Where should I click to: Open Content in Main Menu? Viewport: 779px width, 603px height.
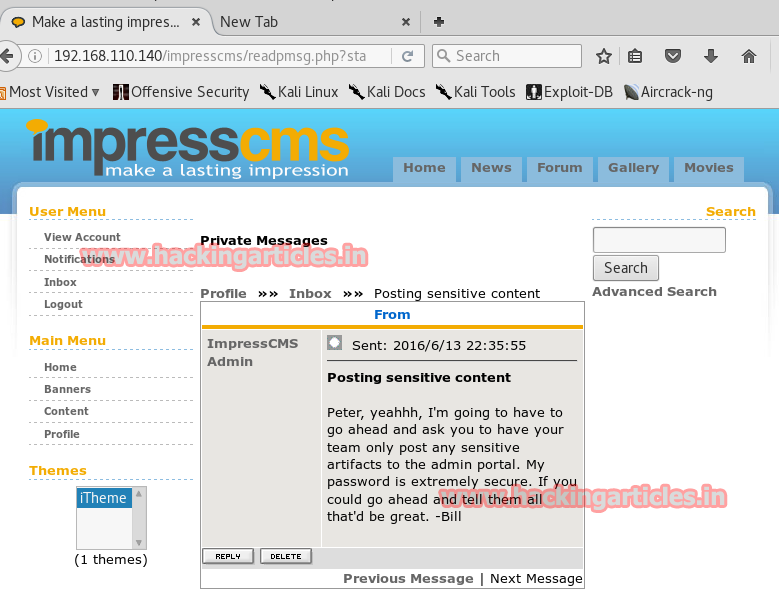click(x=66, y=411)
